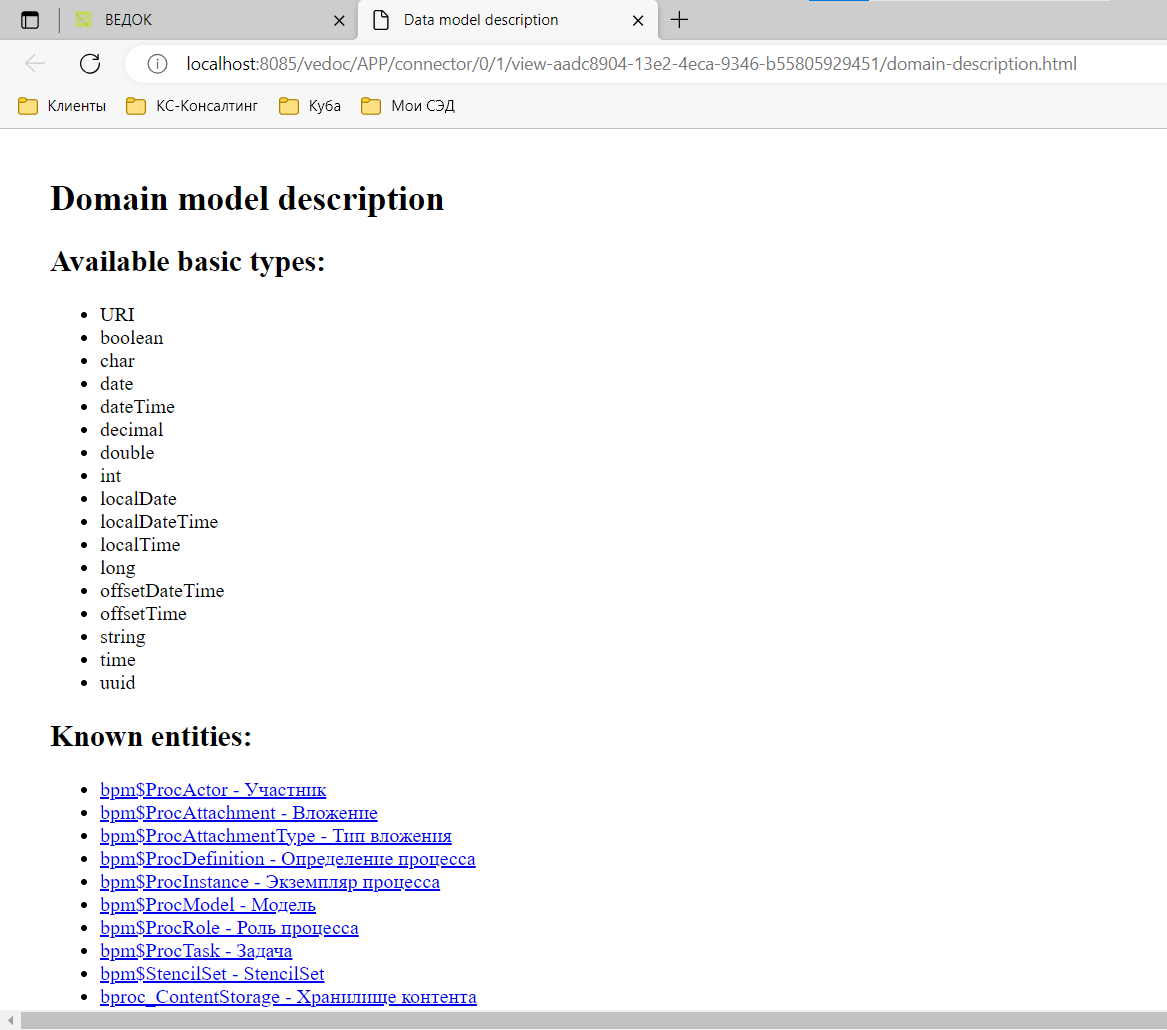Switch to the ВЕДОК tab
Viewport: 1167px width, 1030px height.
200,20
